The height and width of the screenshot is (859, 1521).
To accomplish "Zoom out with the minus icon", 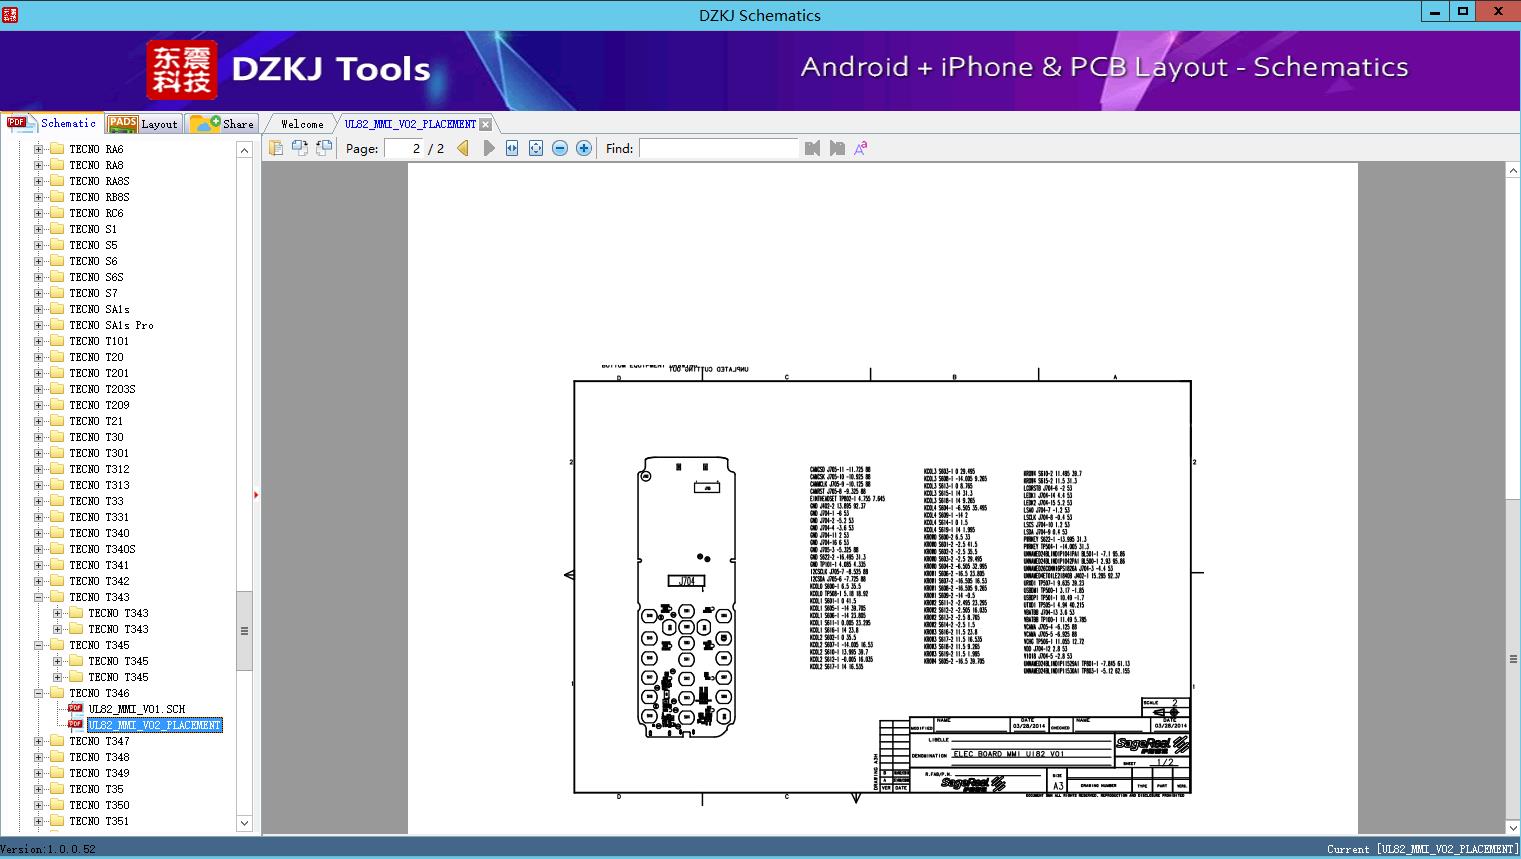I will (560, 148).
